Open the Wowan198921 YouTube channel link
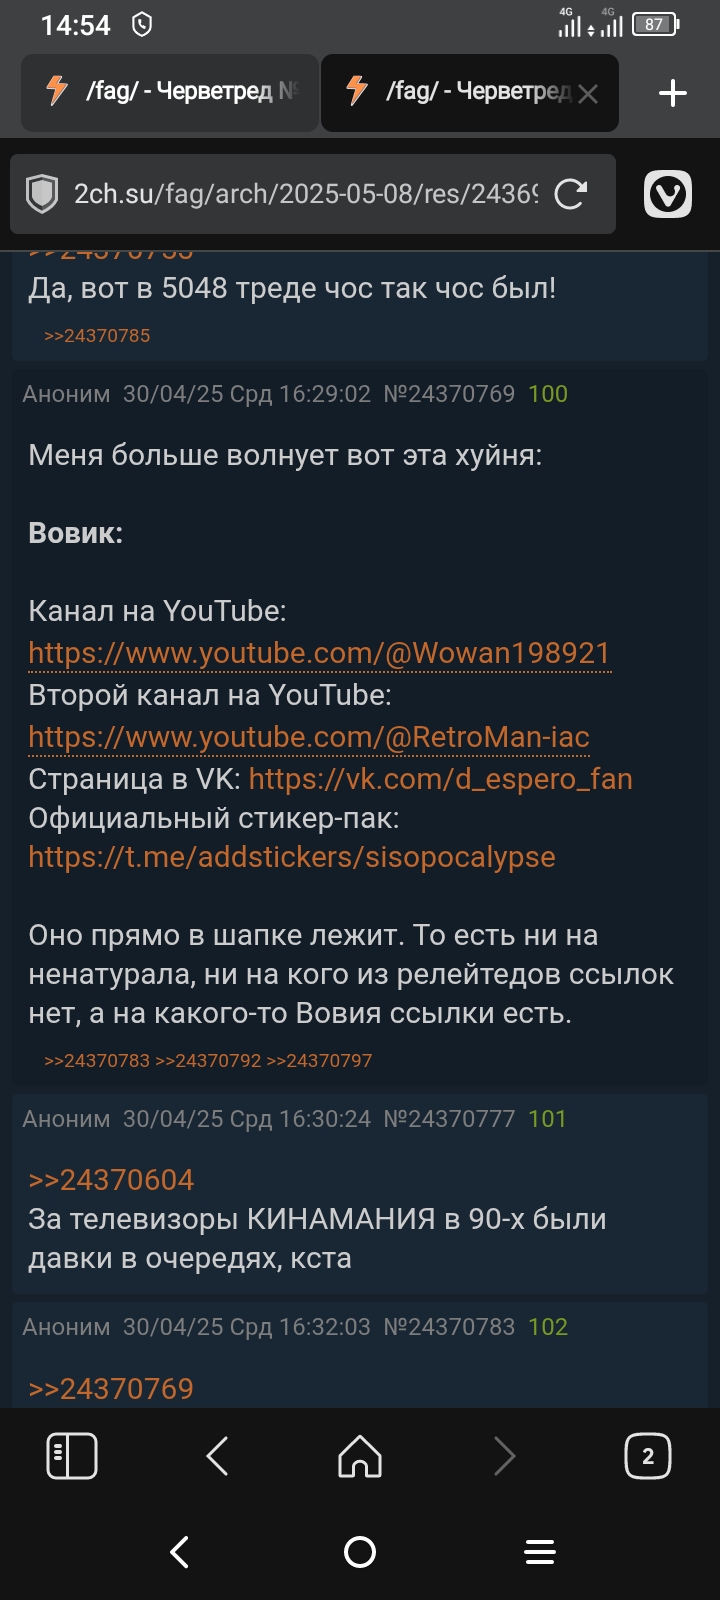The height and width of the screenshot is (1600, 720). point(319,653)
